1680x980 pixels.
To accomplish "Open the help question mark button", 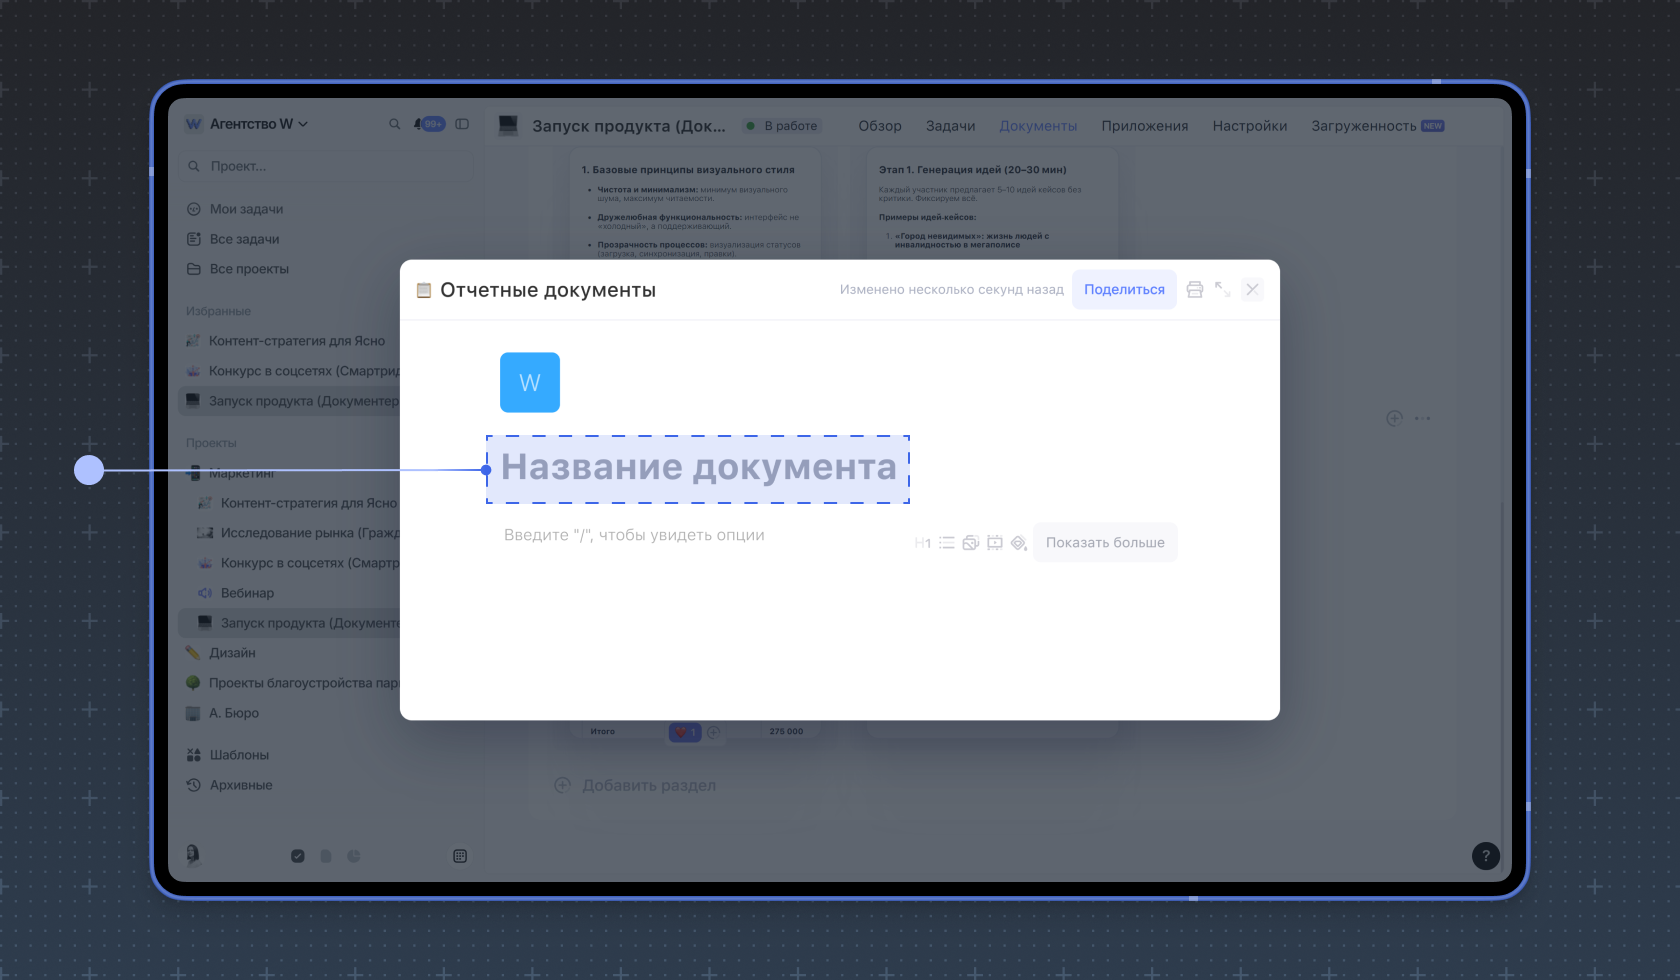I will coord(1485,855).
